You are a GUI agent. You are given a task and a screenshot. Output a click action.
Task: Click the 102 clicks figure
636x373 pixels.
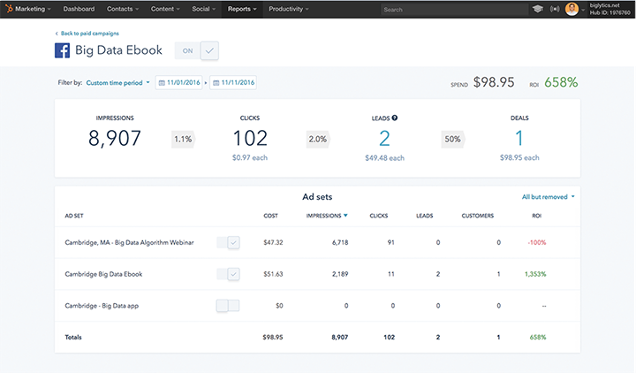[x=250, y=138]
